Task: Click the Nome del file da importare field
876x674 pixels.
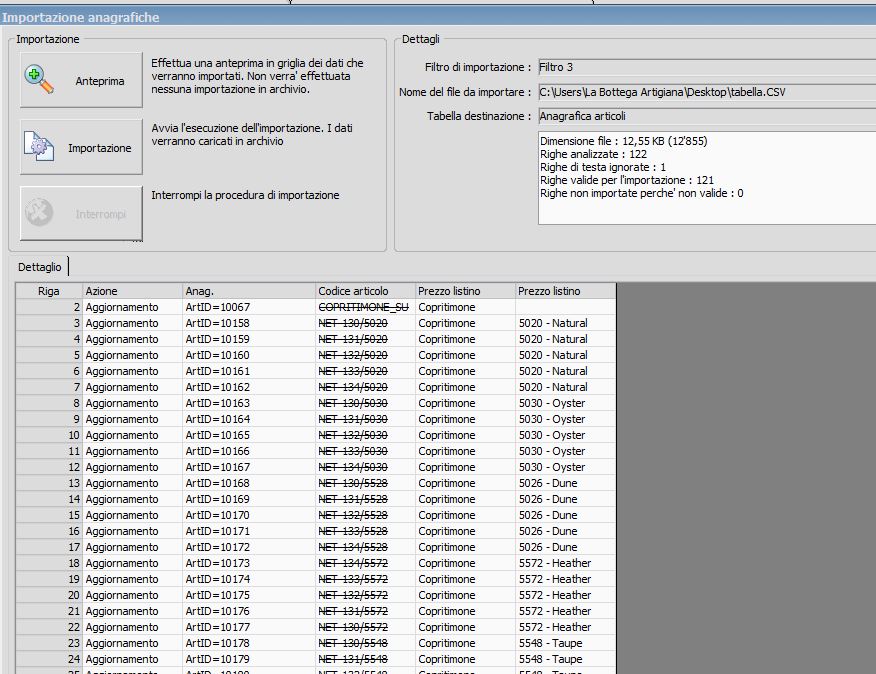Action: click(707, 92)
